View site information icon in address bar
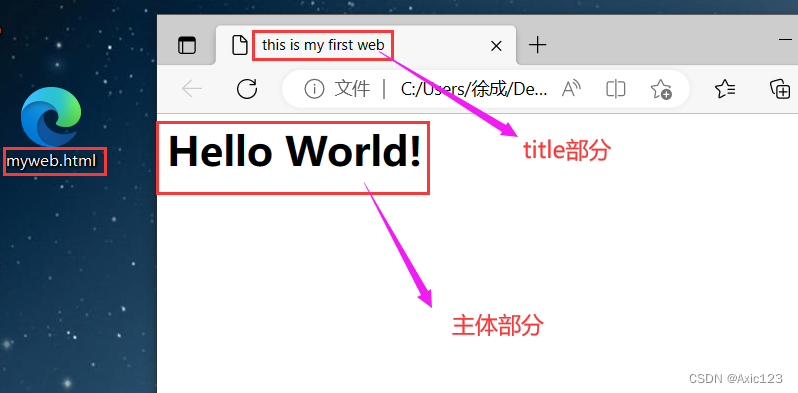Image resolution: width=798 pixels, height=393 pixels. coord(315,90)
